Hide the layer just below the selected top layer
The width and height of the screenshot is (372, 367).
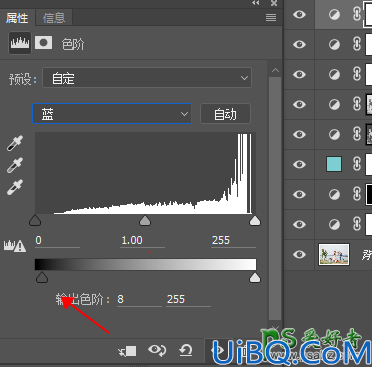[x=299, y=44]
